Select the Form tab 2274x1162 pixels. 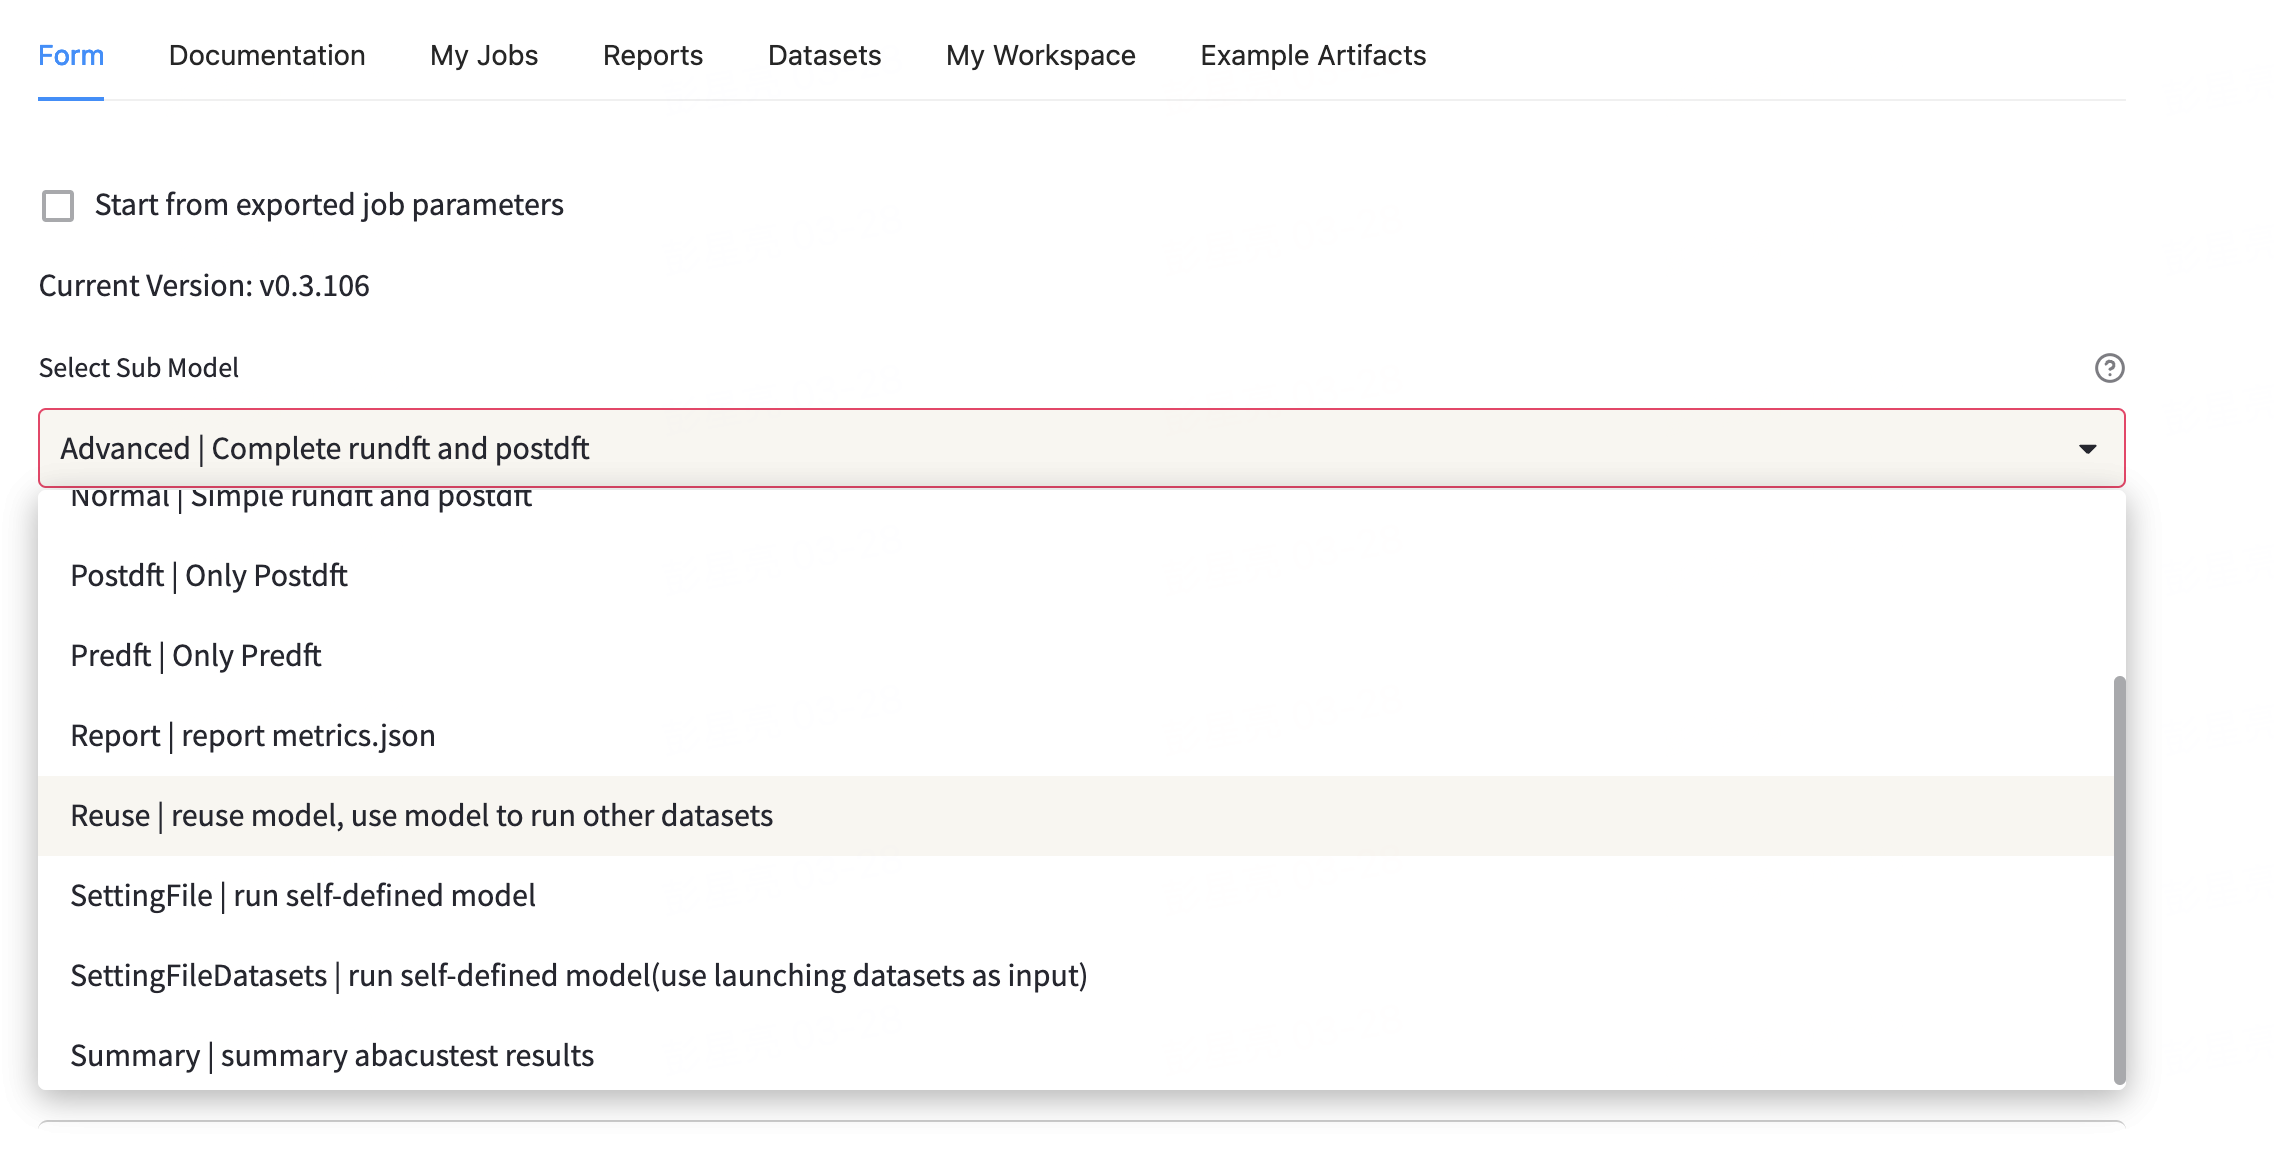coord(71,55)
